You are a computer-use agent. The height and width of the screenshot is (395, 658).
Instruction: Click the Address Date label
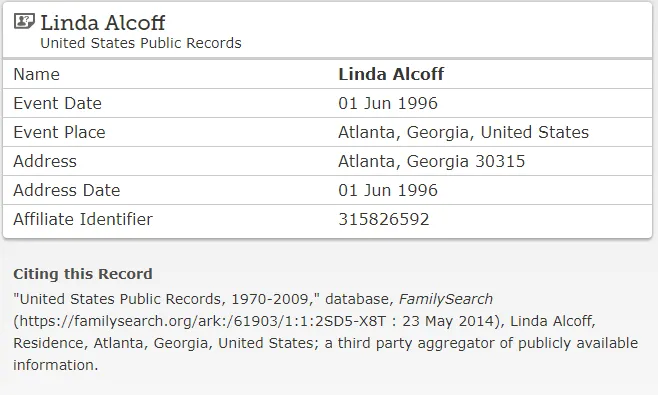tap(67, 190)
